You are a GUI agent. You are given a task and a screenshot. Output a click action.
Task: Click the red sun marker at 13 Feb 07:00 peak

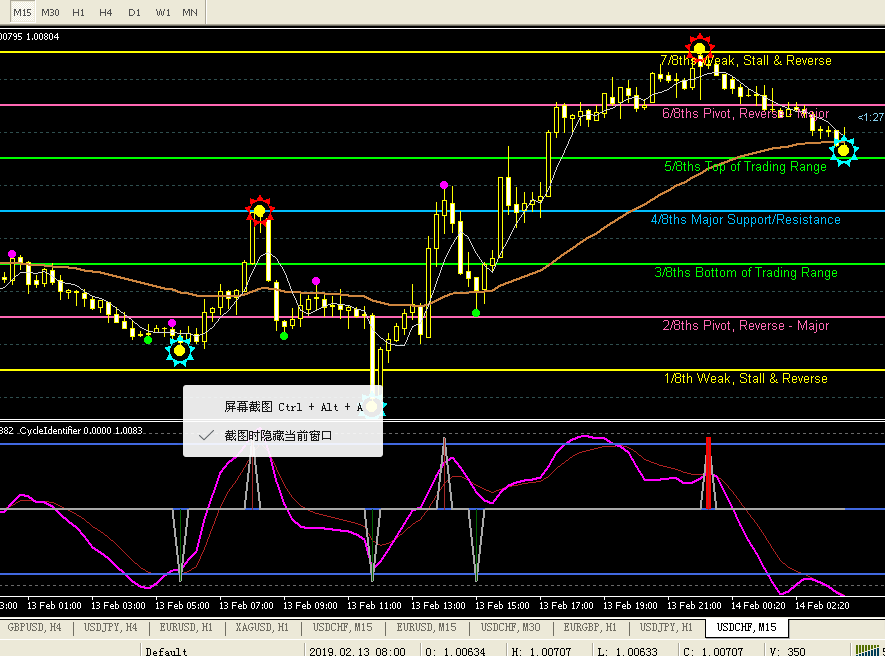click(260, 211)
